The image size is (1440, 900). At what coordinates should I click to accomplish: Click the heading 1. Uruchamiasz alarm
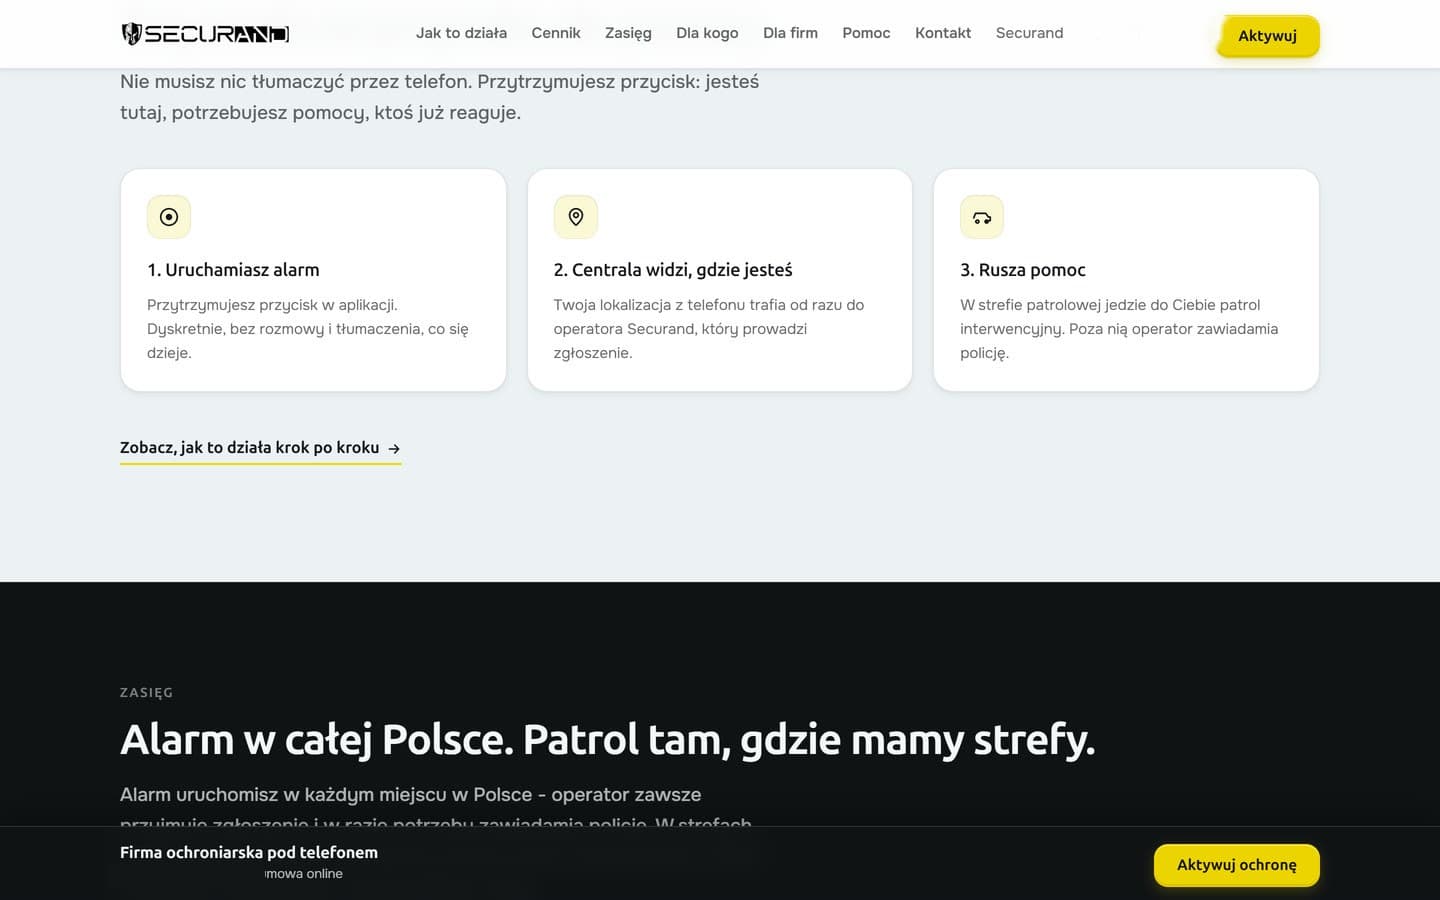233,270
